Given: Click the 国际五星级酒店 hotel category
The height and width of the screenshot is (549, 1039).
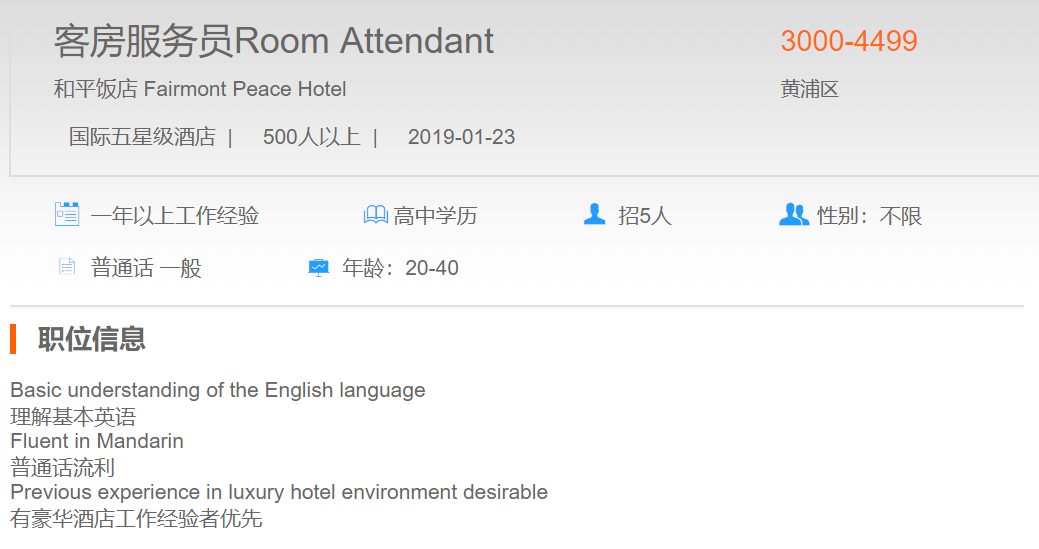Looking at the screenshot, I should (x=142, y=137).
